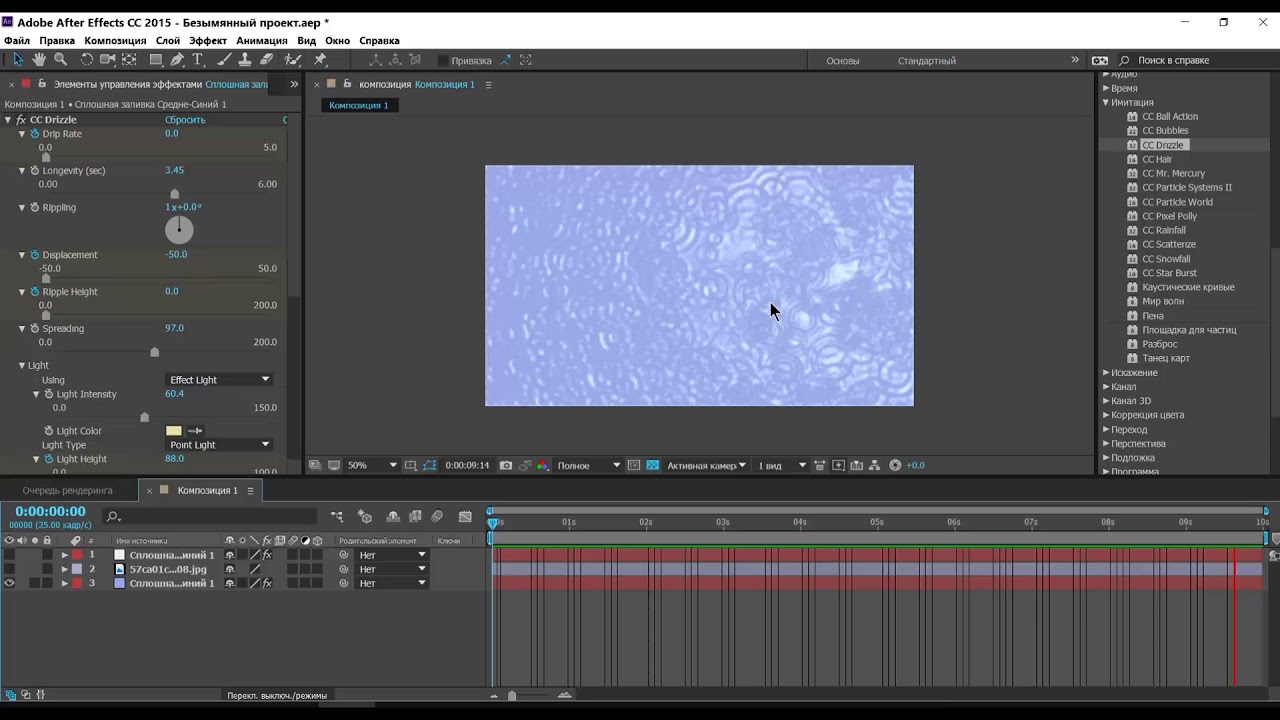The image size is (1280, 720).
Task: Open the 50% magnification dropdown
Action: 371,465
